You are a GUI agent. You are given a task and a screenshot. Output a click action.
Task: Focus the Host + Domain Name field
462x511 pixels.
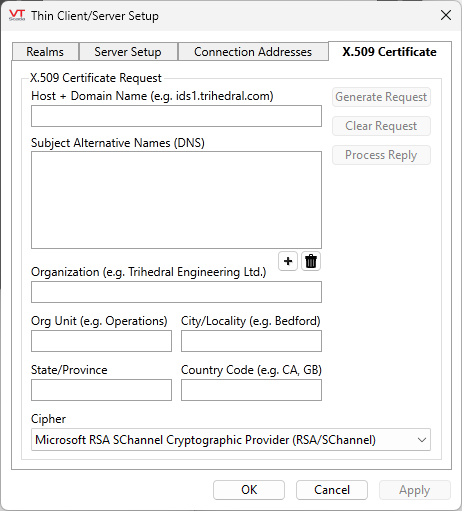(x=176, y=116)
